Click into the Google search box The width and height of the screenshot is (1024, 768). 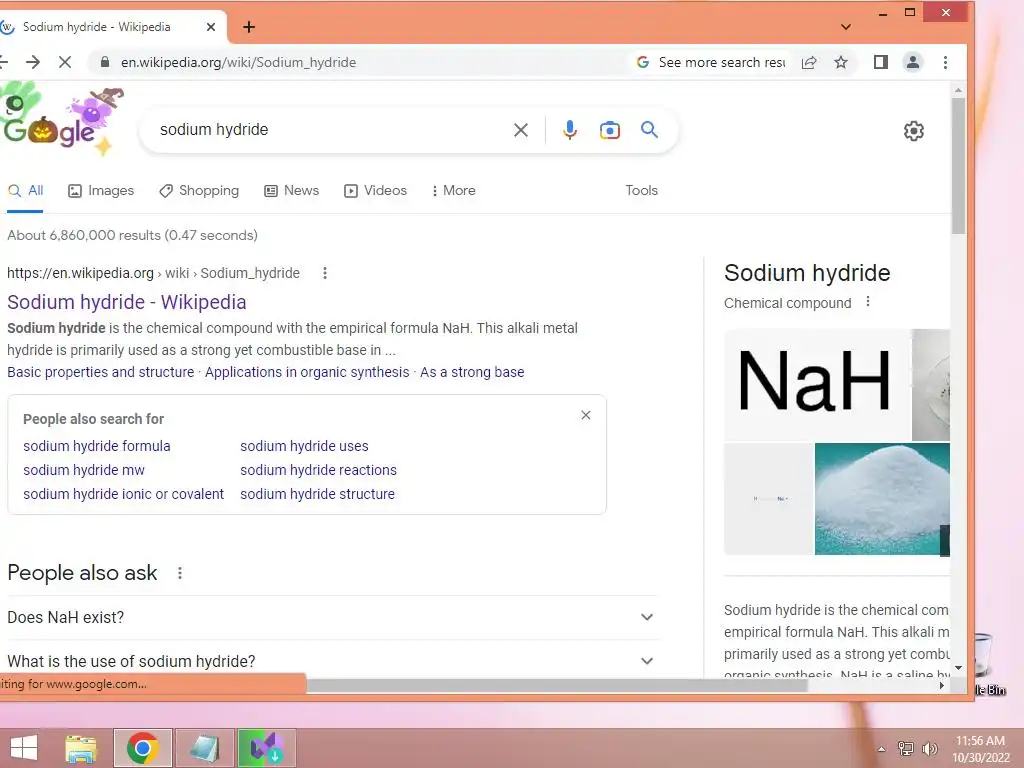[x=330, y=130]
